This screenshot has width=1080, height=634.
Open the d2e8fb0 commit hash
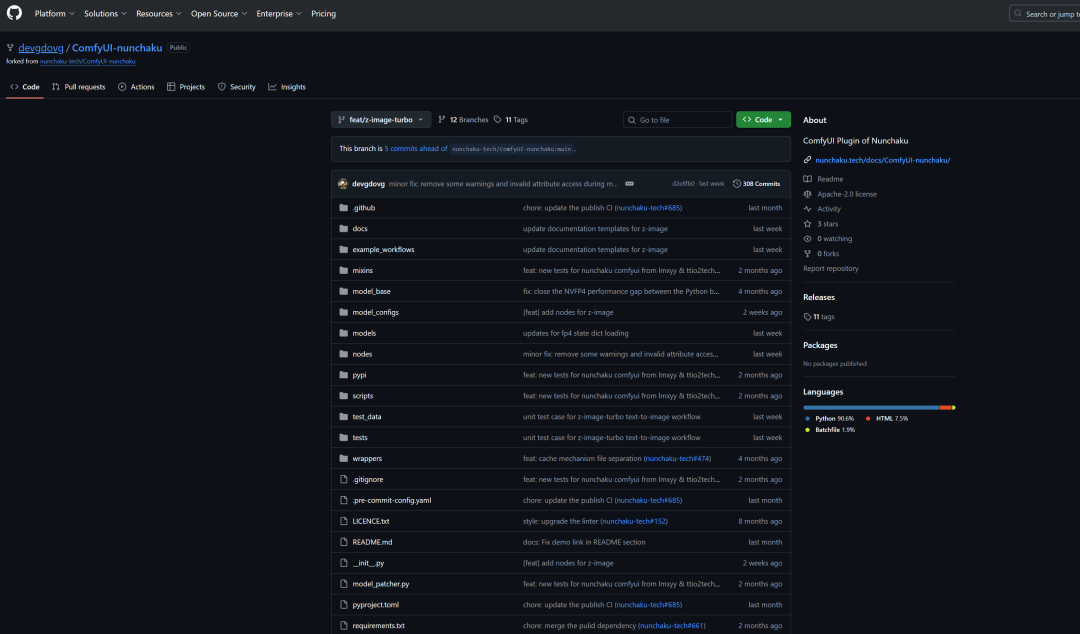pos(683,184)
